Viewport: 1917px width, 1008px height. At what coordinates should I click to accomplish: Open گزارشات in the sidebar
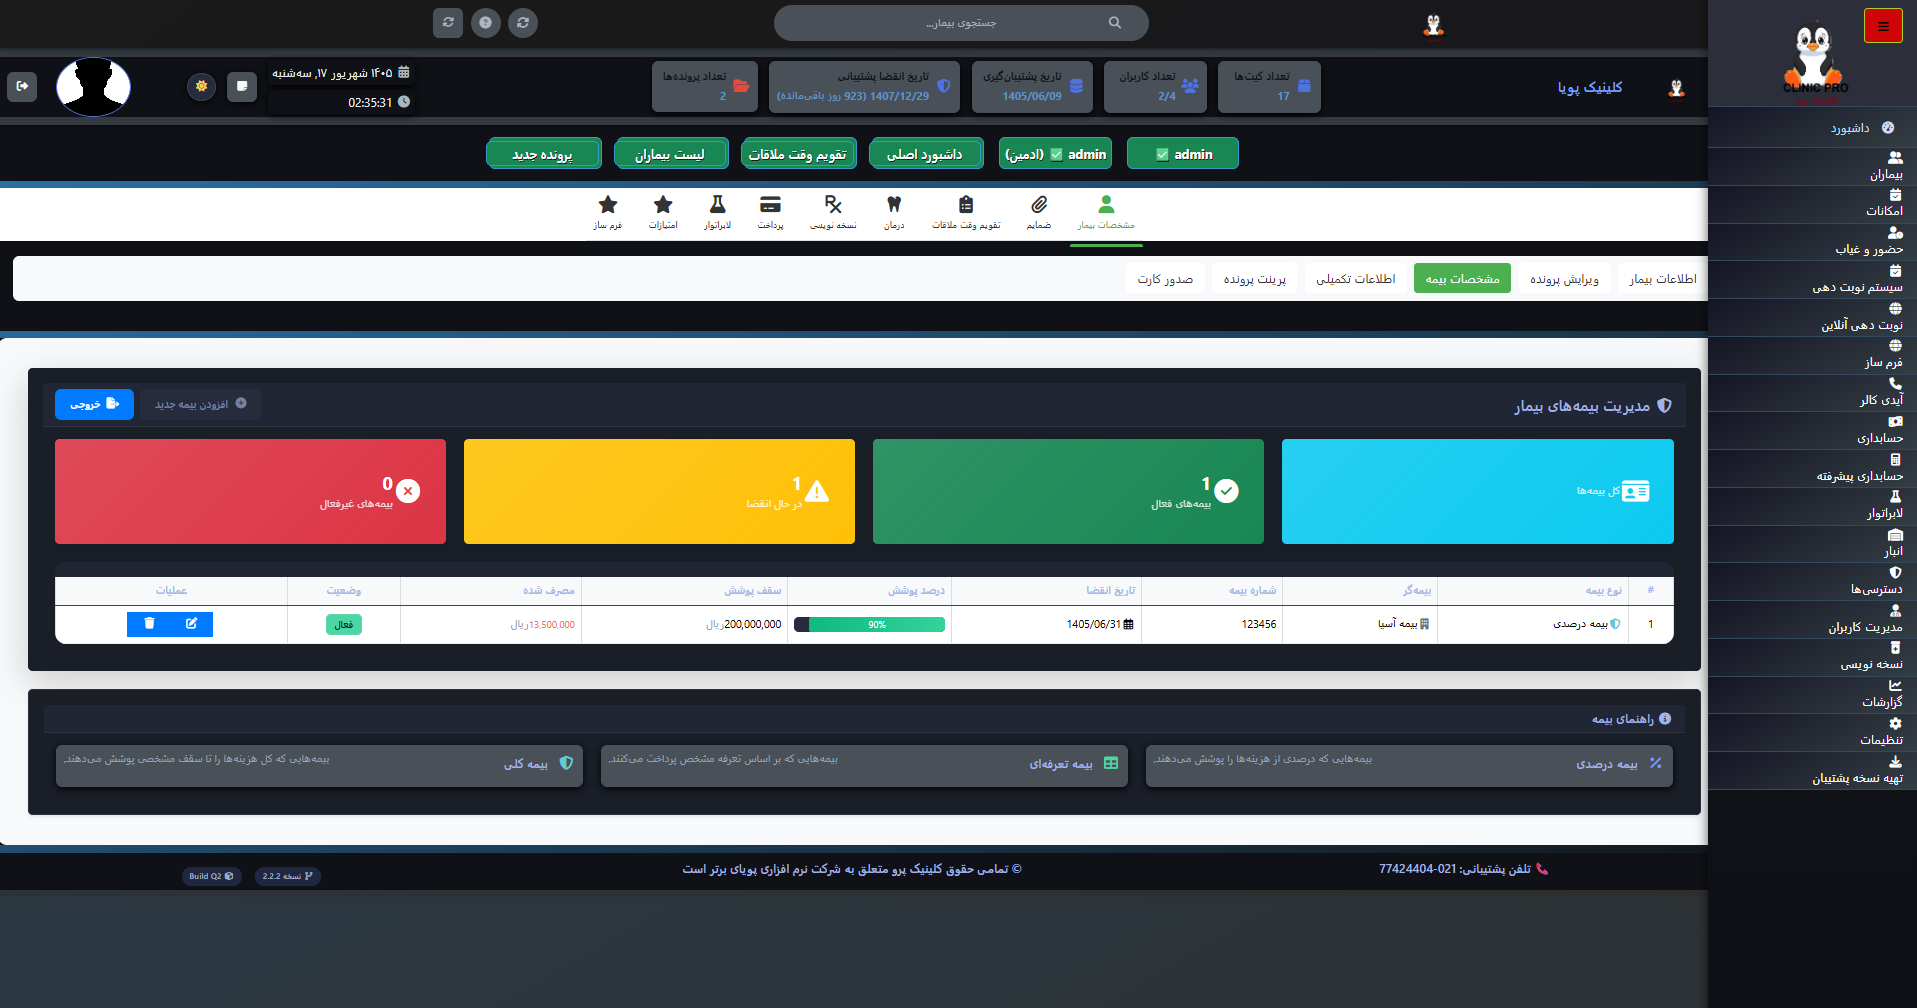coord(1812,694)
